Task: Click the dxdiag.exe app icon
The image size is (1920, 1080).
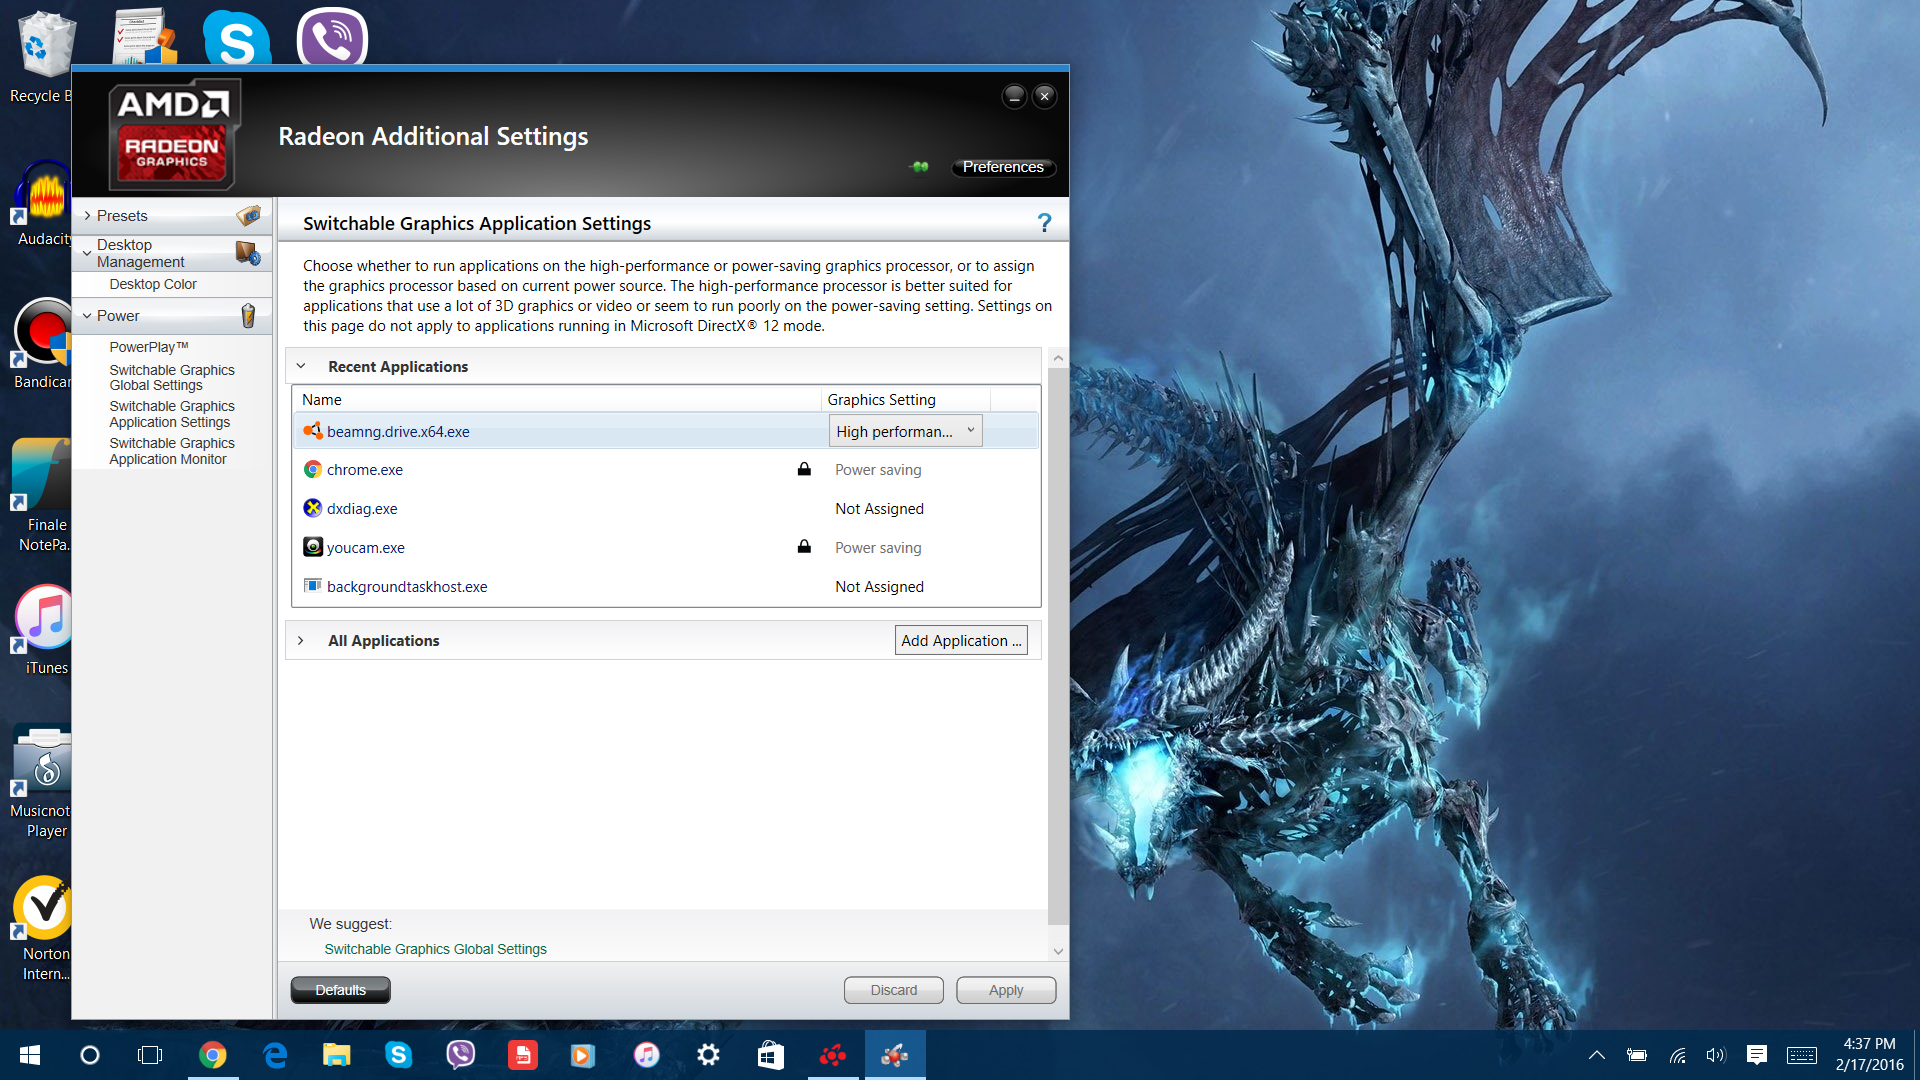Action: coord(313,508)
